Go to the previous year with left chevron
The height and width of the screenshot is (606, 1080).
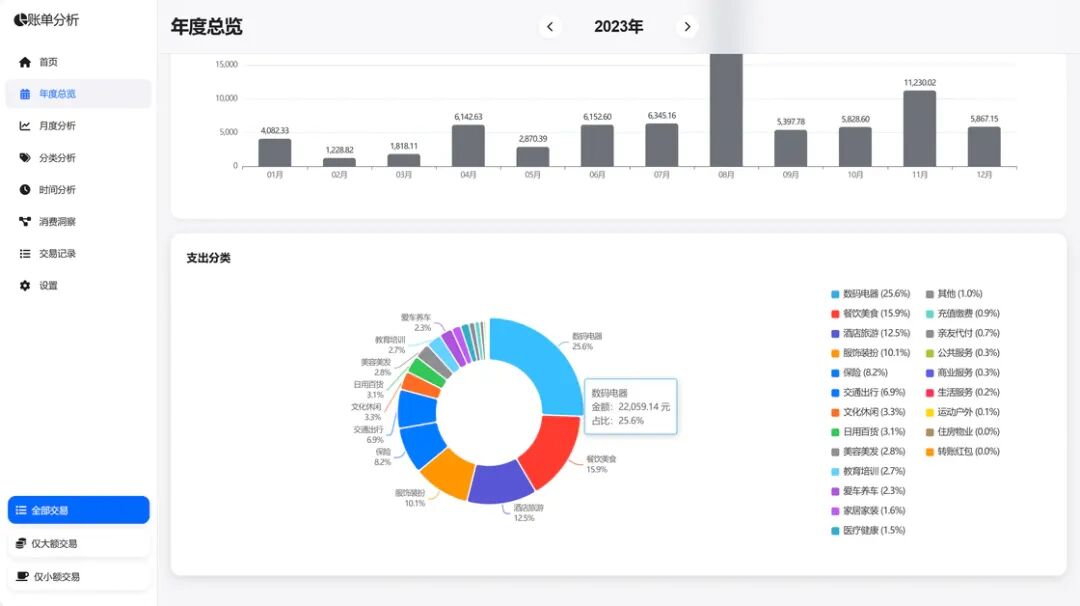550,27
